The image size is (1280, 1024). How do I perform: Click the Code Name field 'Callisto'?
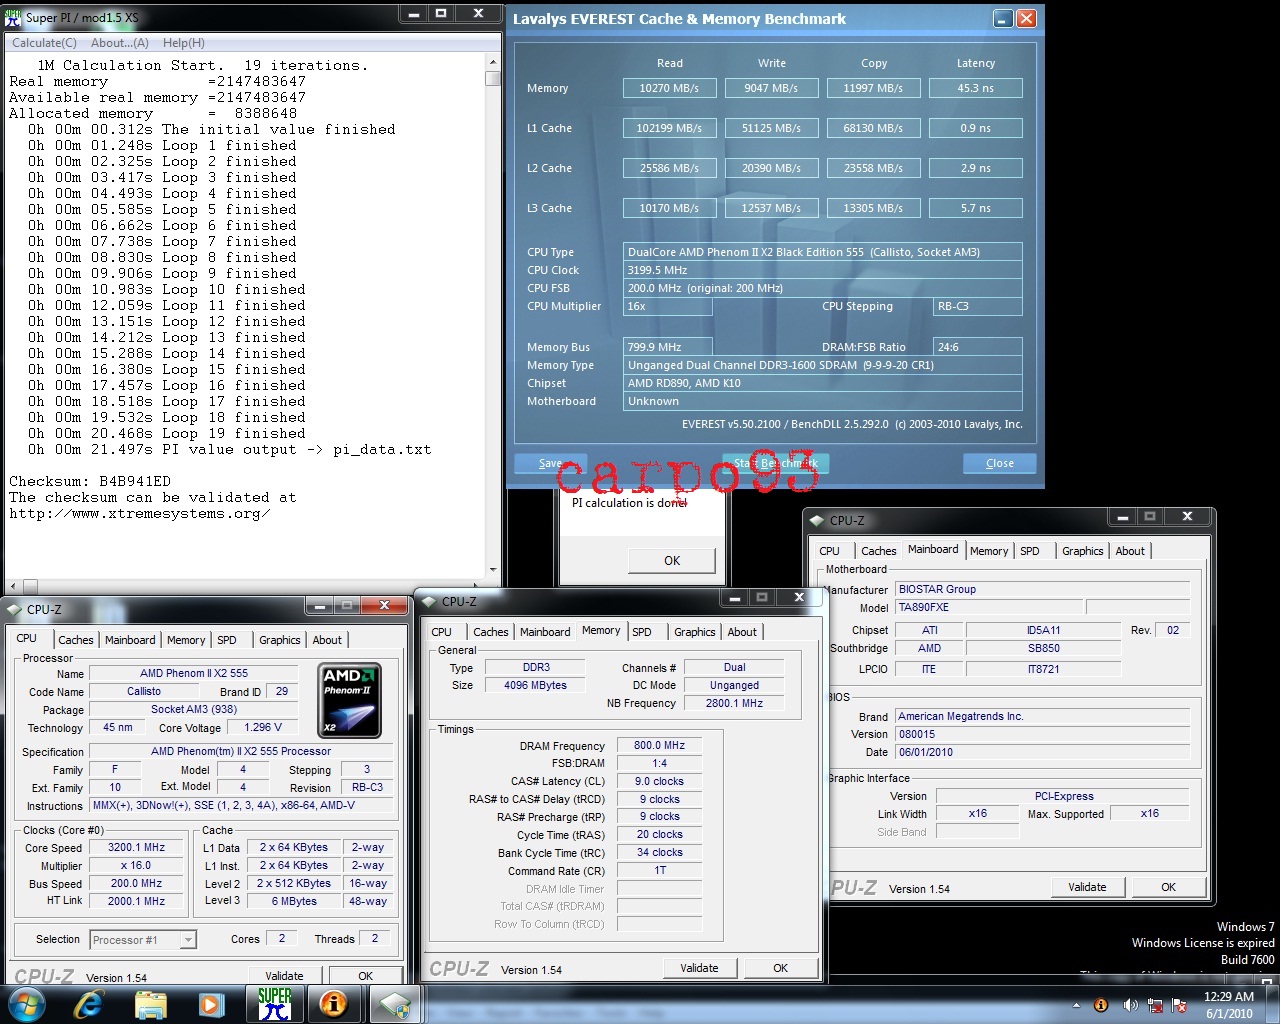(144, 691)
